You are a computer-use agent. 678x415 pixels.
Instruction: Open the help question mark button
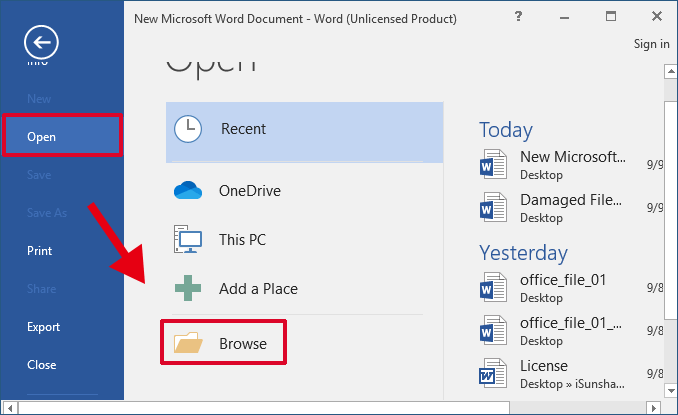518,17
